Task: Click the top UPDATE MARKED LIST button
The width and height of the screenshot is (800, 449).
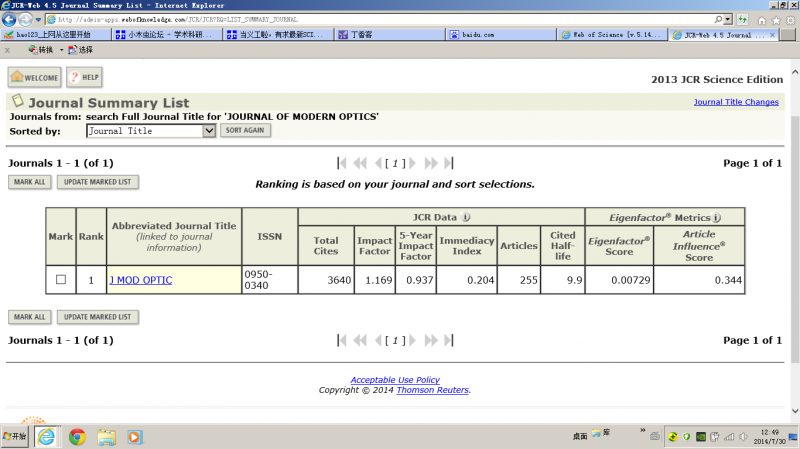Action: tap(97, 182)
